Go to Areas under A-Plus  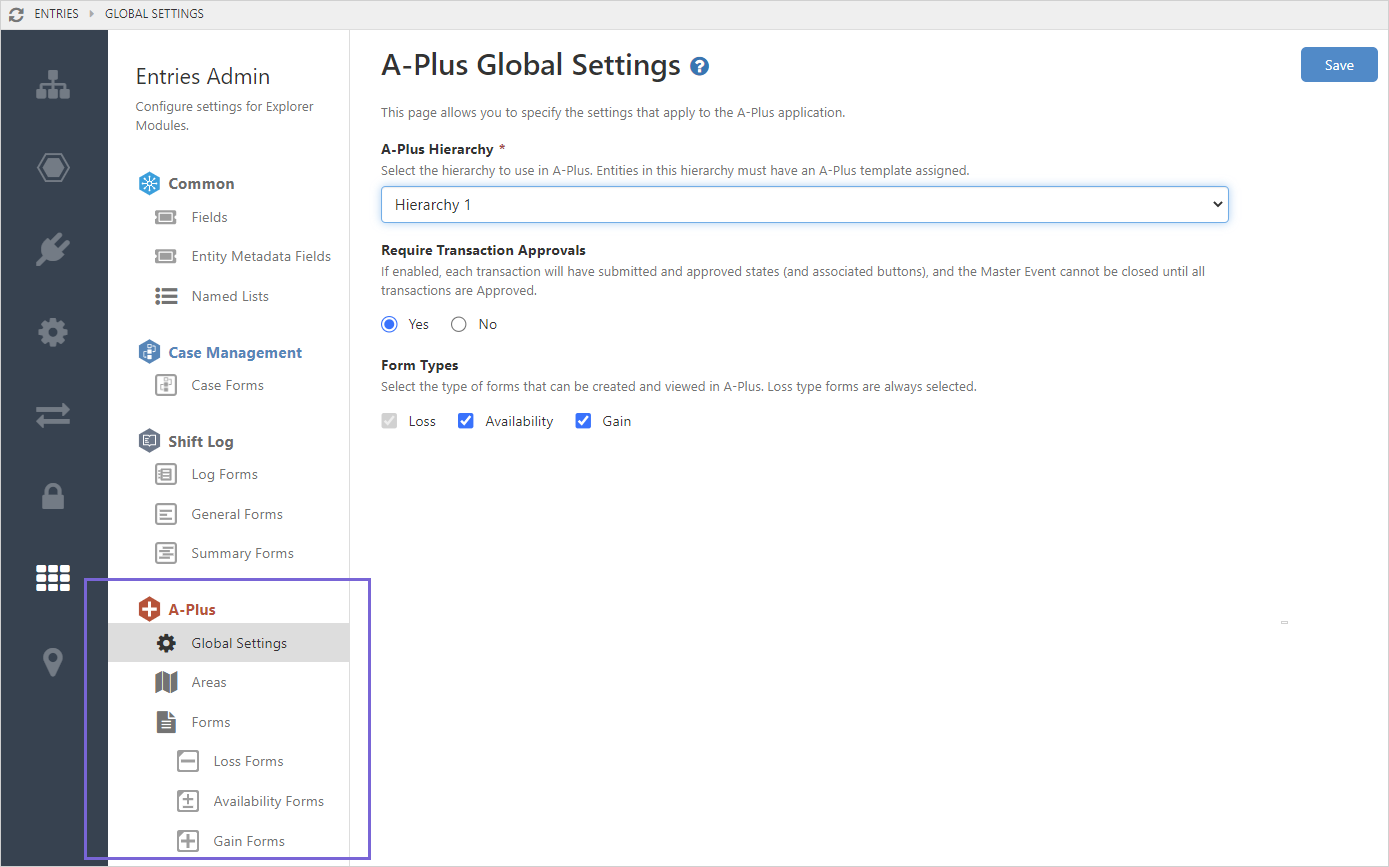[x=209, y=682]
